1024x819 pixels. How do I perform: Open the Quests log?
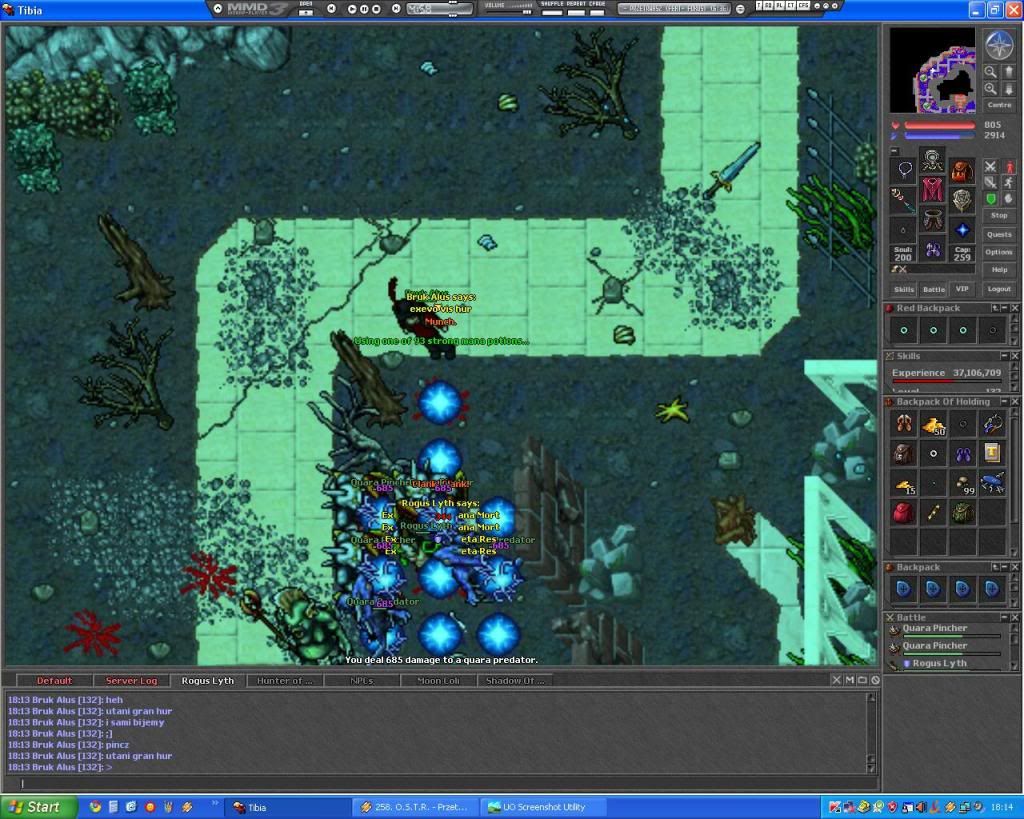click(x=999, y=234)
